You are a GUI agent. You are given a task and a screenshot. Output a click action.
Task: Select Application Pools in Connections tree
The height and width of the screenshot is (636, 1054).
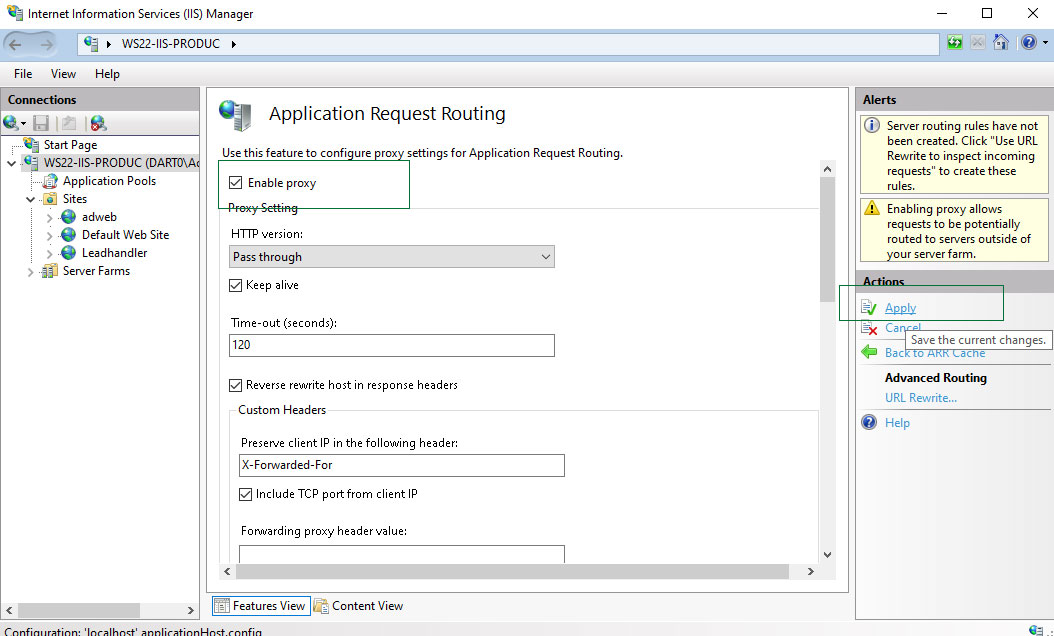110,181
